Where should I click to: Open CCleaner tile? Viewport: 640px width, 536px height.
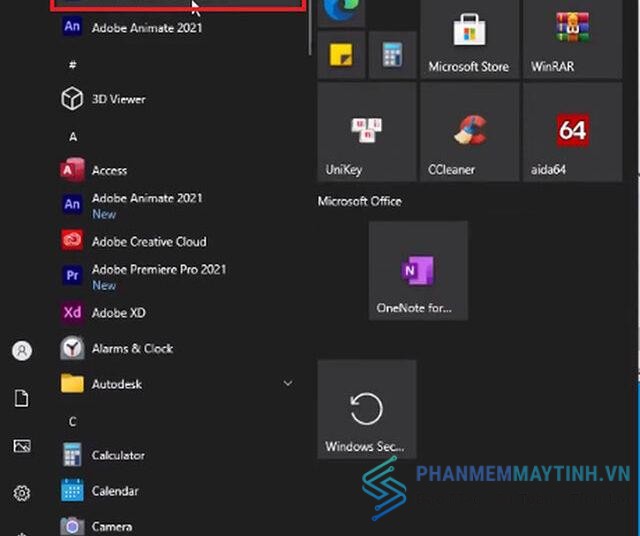point(469,131)
